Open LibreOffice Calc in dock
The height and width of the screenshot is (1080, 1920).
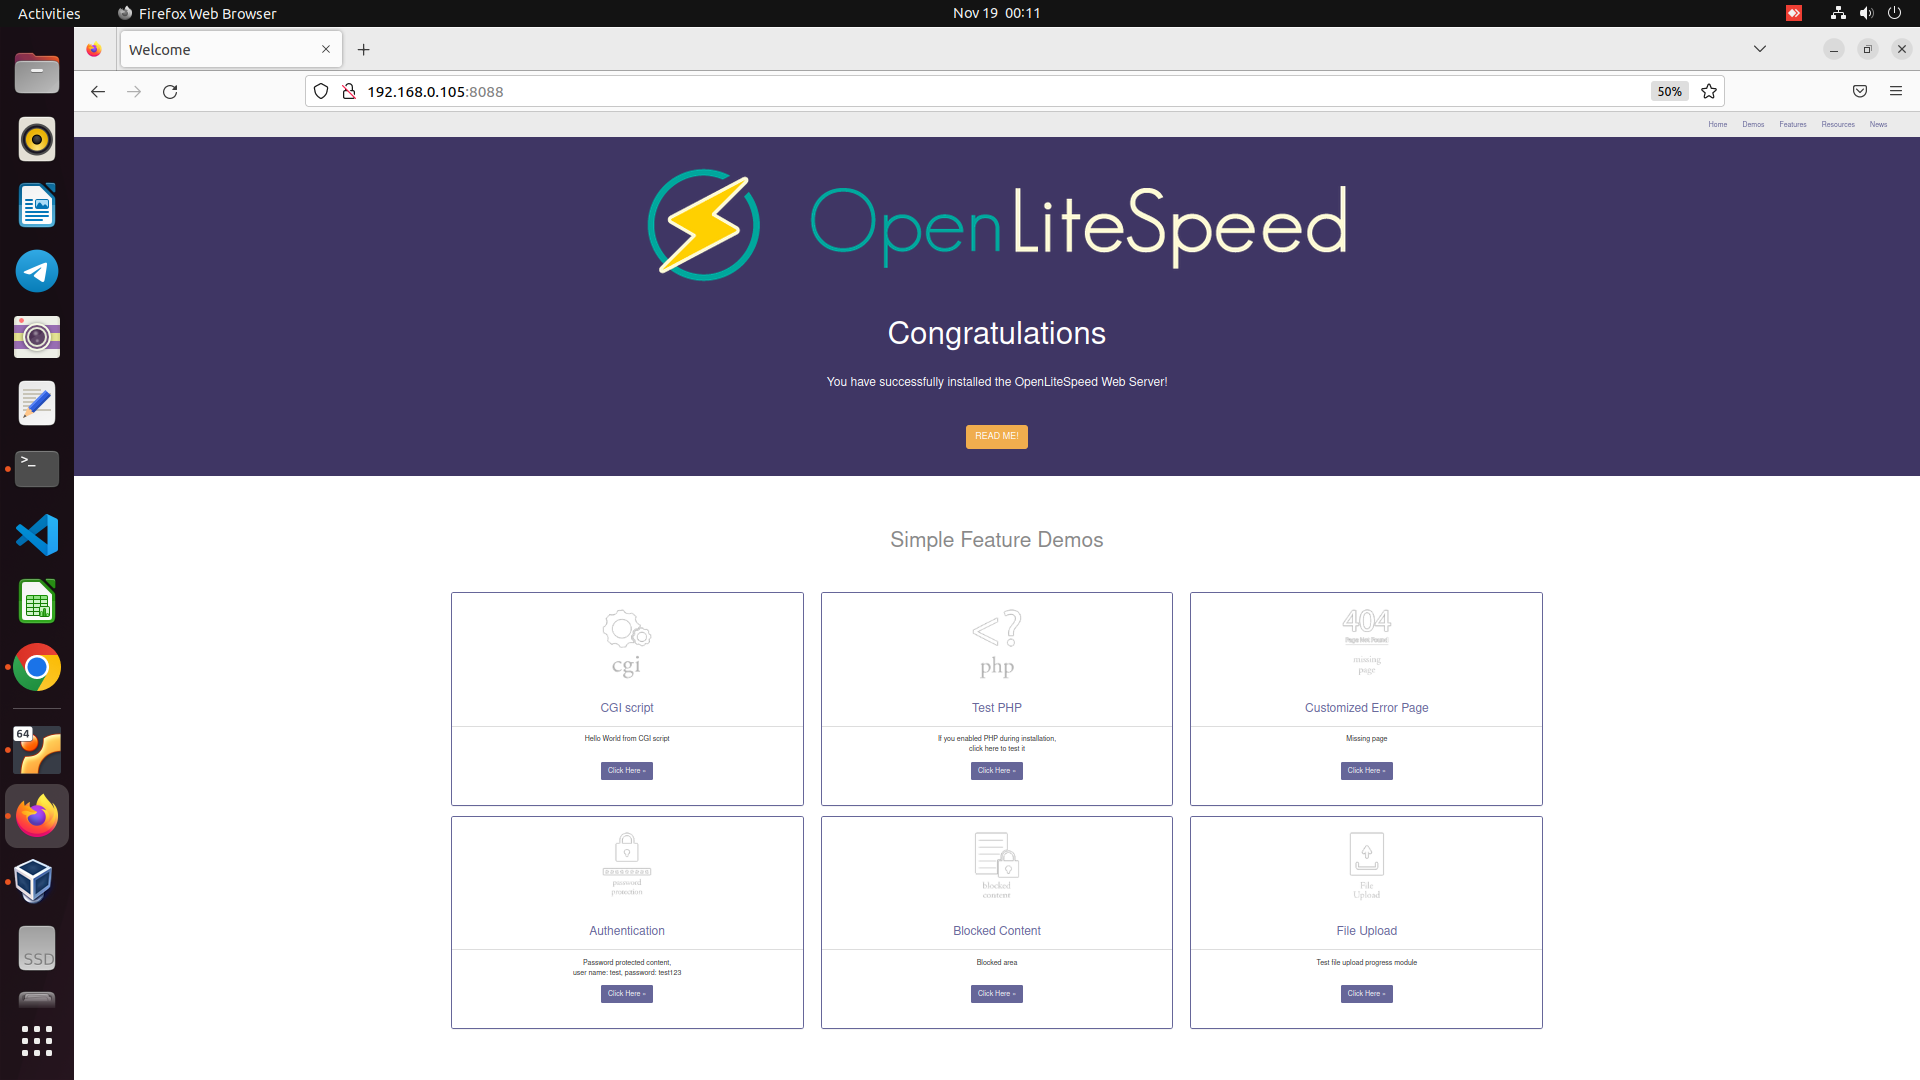(x=37, y=601)
